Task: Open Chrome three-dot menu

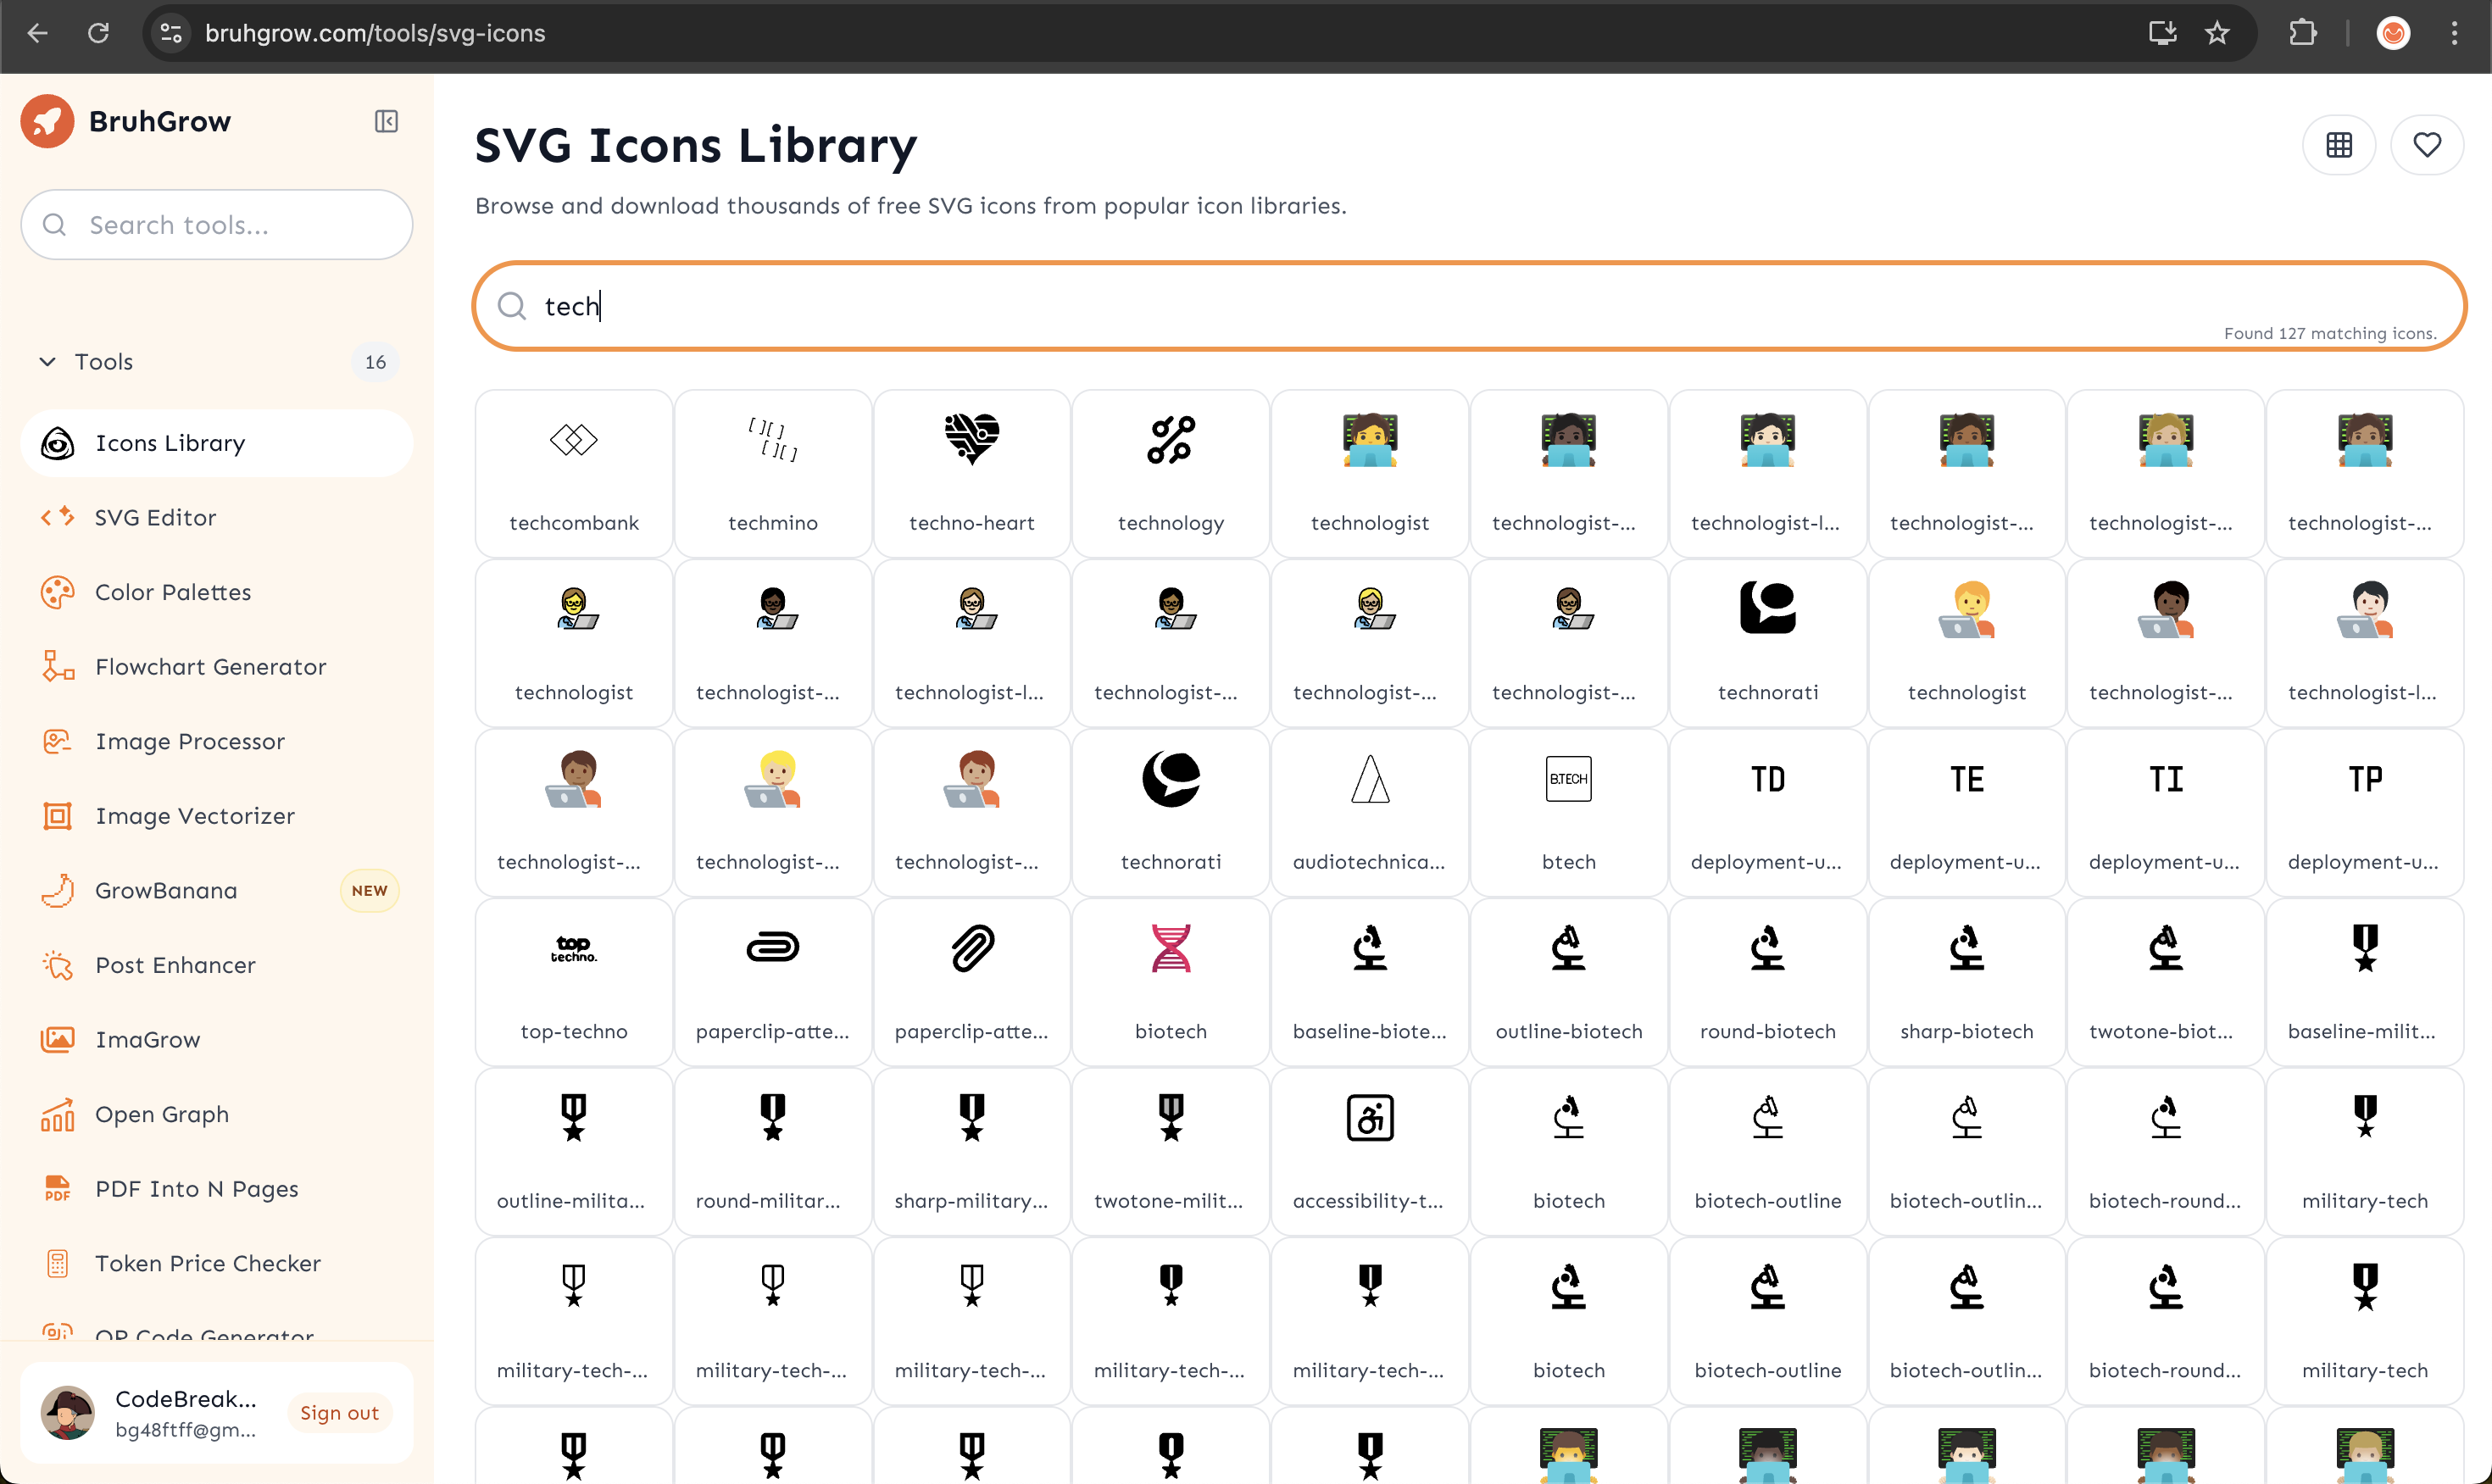Action: [x=2454, y=33]
